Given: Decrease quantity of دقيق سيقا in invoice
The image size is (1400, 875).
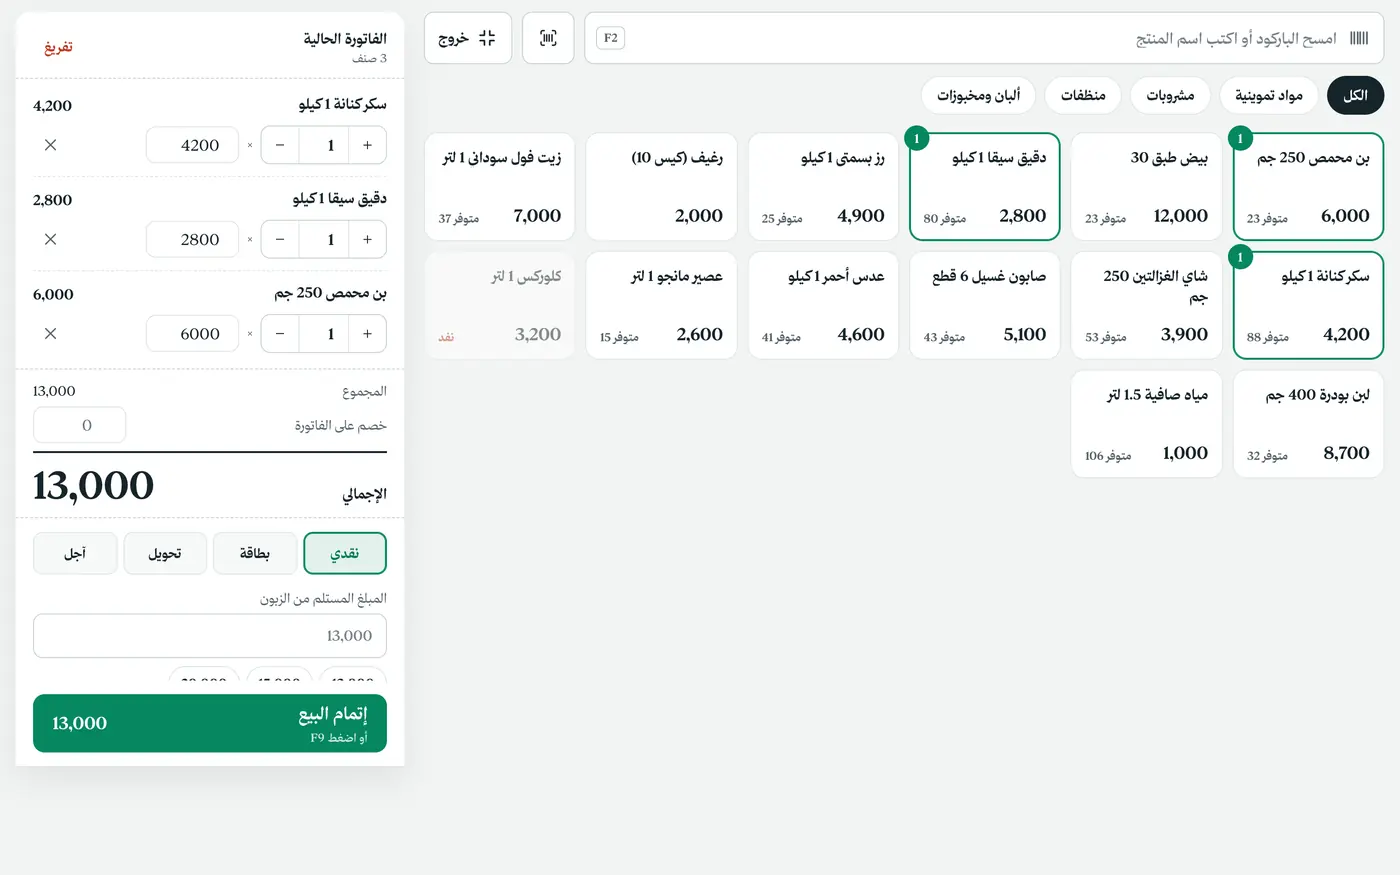Looking at the screenshot, I should (x=280, y=239).
